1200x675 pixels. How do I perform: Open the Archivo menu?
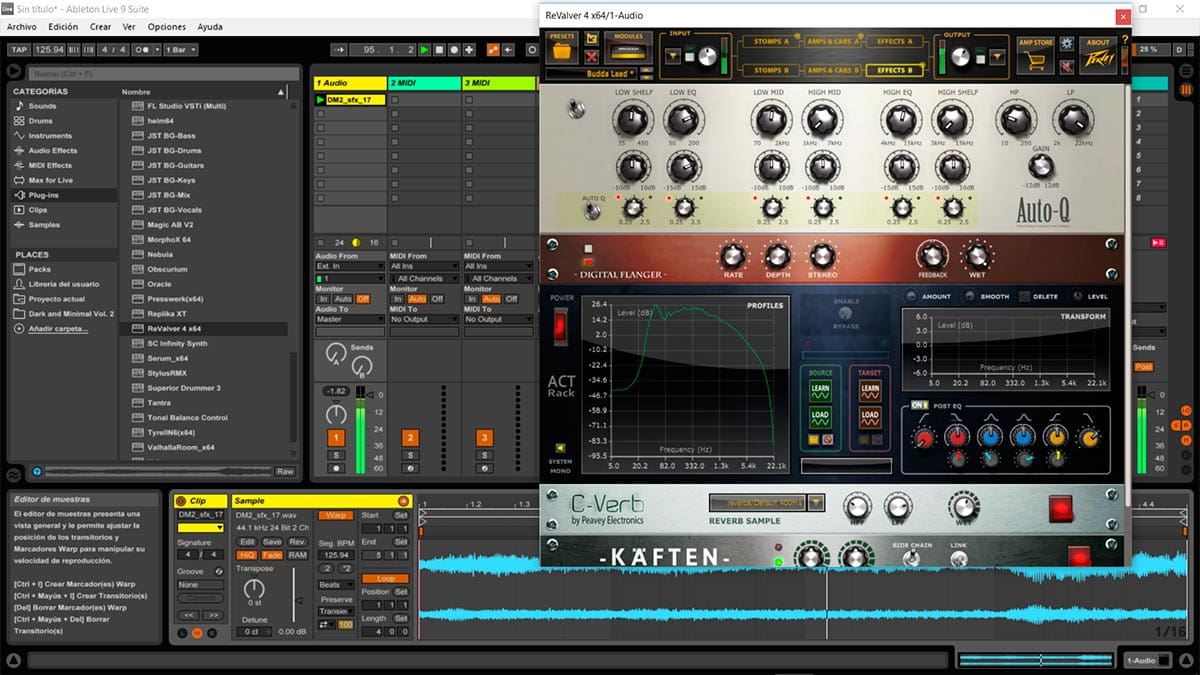click(x=22, y=27)
